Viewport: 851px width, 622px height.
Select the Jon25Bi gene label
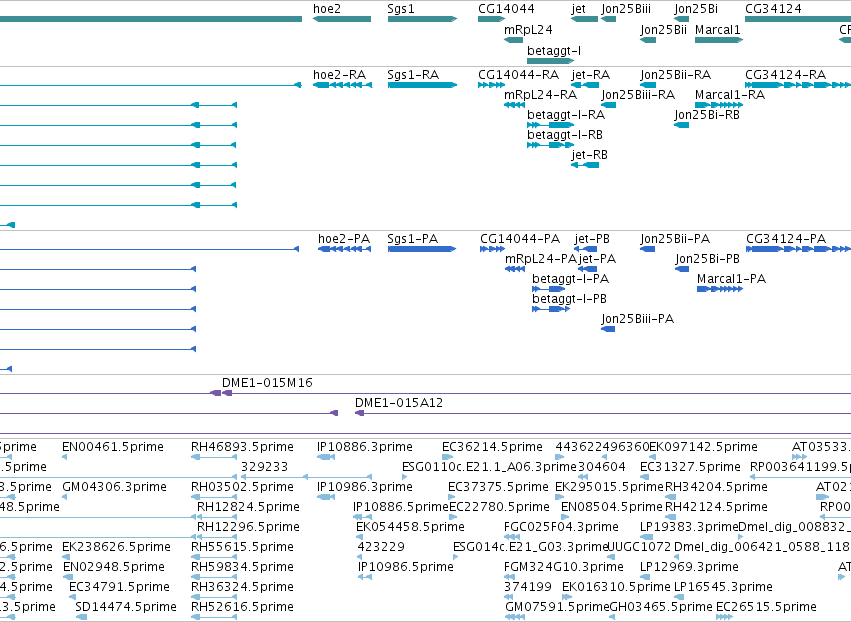point(696,9)
